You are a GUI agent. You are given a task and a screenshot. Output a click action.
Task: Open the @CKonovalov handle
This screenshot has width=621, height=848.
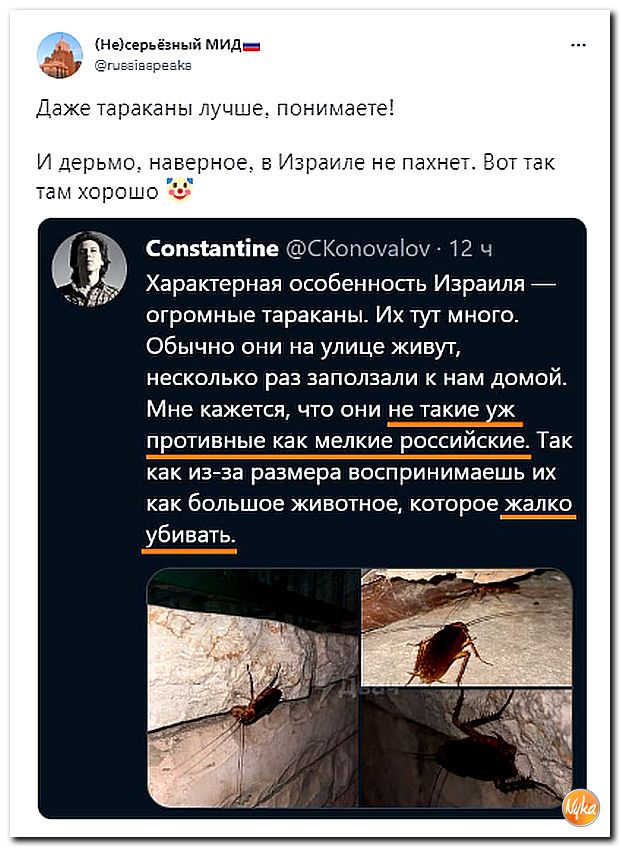tap(356, 248)
